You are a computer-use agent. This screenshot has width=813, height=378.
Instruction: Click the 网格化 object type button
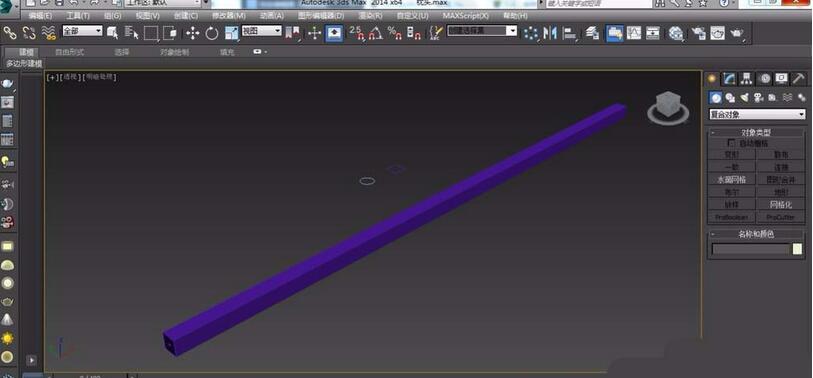[x=781, y=205]
